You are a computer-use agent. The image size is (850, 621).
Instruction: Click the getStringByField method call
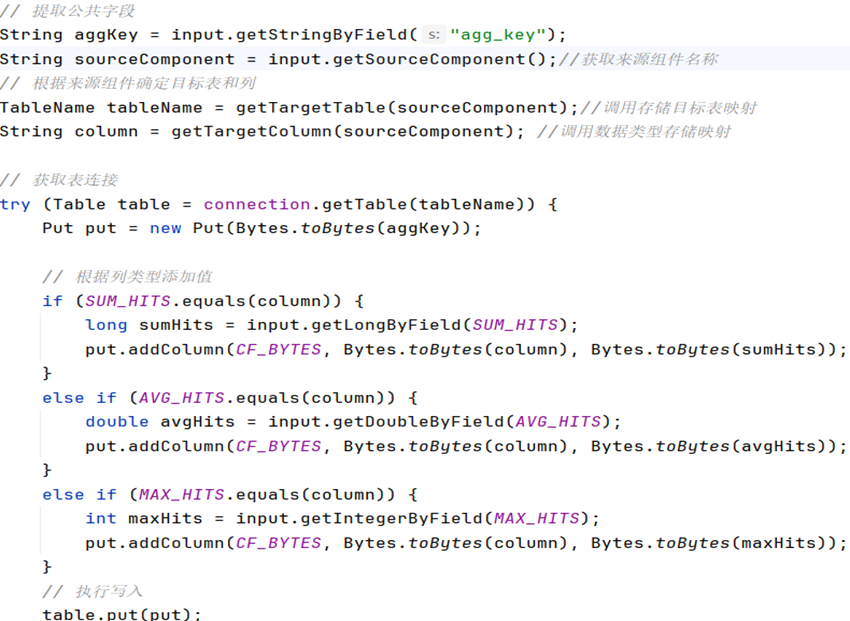(x=321, y=35)
